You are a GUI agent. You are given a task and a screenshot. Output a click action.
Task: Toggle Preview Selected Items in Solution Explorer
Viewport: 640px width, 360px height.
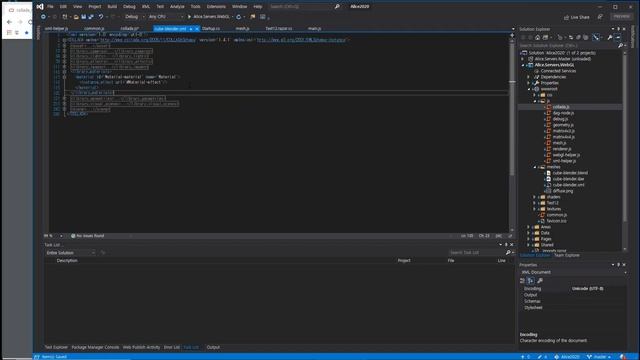pyautogui.click(x=618, y=38)
